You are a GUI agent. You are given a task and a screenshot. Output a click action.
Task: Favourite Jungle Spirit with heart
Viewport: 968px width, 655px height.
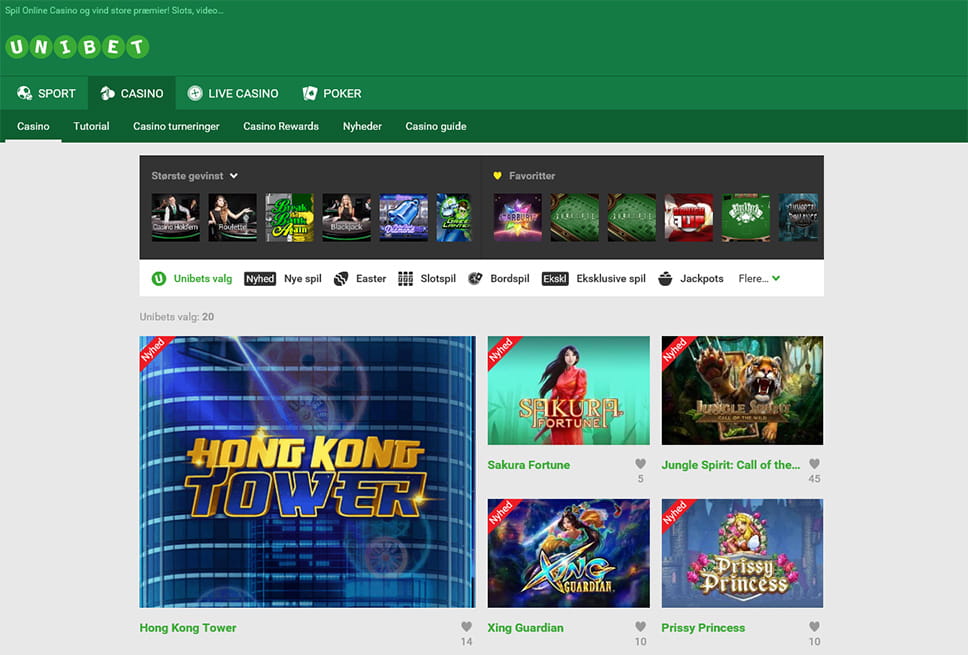click(x=814, y=464)
